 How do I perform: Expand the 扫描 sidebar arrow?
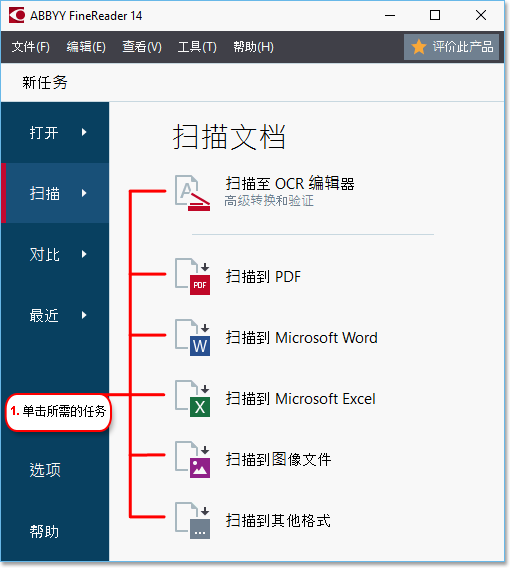[84, 193]
